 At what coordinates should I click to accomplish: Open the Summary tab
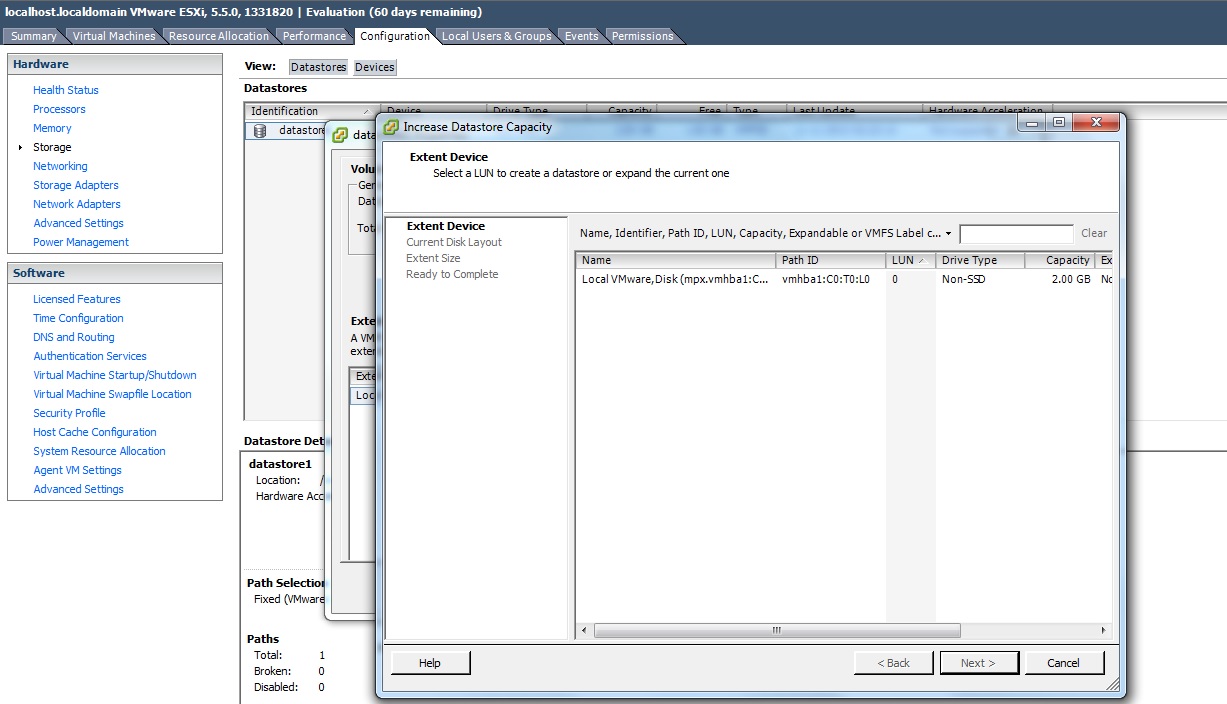pos(34,36)
